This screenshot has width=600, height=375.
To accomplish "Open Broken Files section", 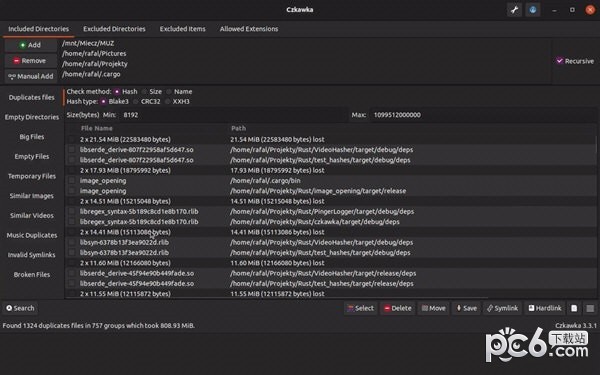I will [32, 275].
